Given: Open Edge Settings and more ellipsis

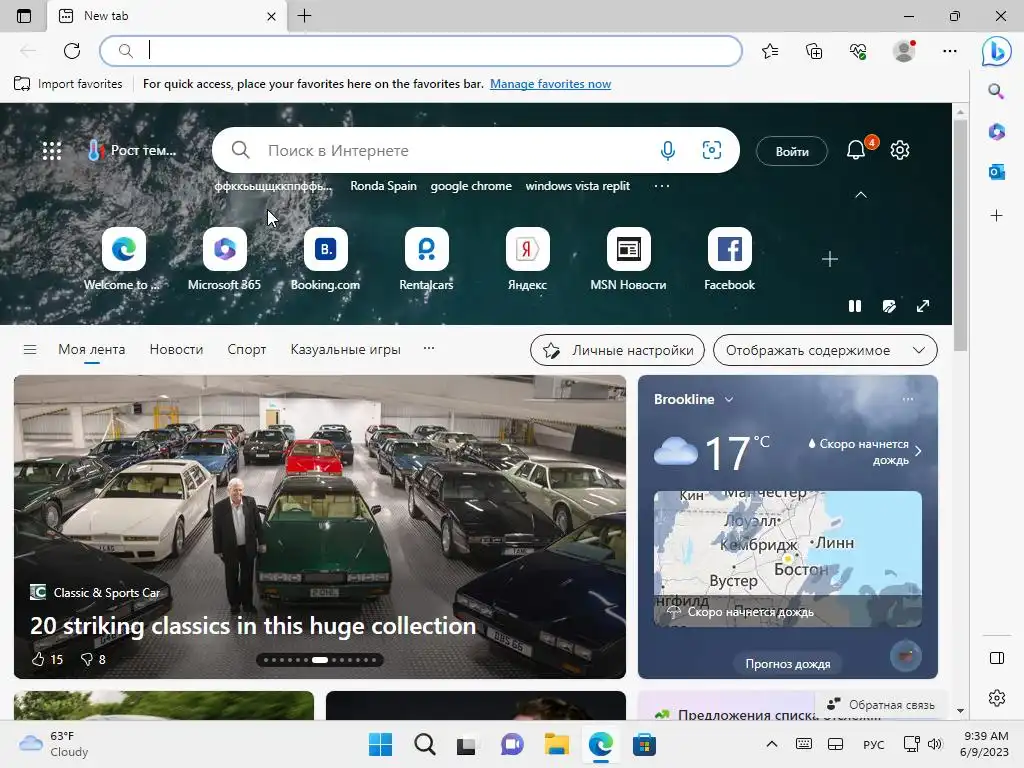Looking at the screenshot, I should 950,51.
